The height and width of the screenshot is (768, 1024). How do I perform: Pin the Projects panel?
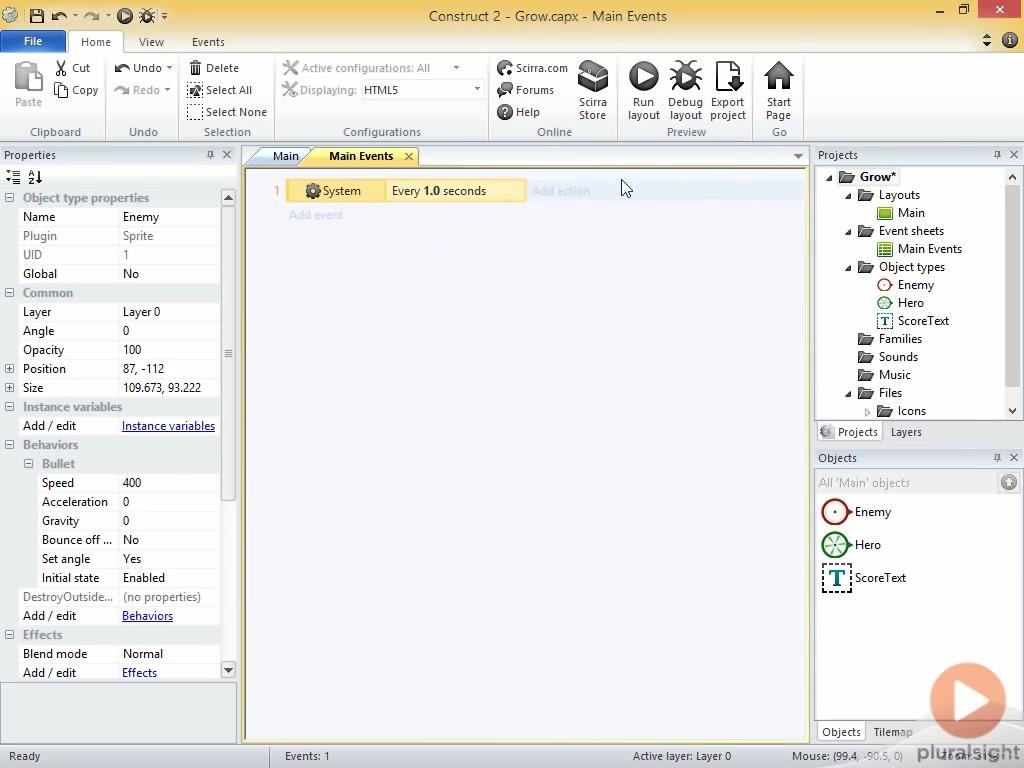[x=997, y=155]
